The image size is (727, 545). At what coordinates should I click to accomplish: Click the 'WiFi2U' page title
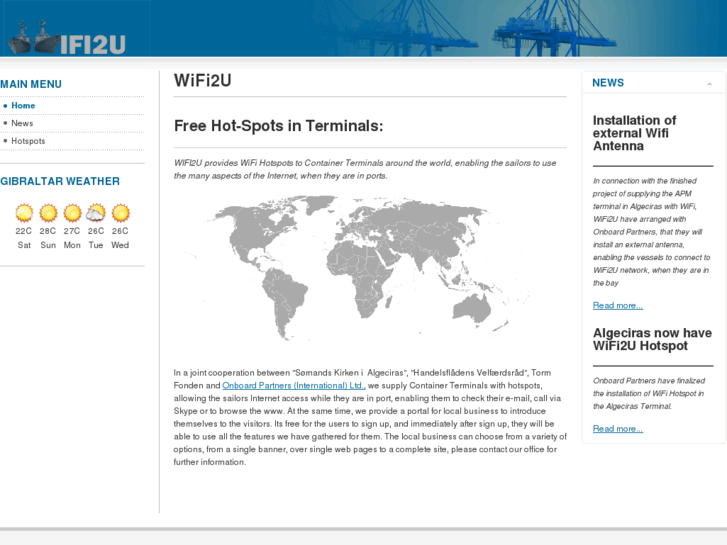[x=203, y=81]
